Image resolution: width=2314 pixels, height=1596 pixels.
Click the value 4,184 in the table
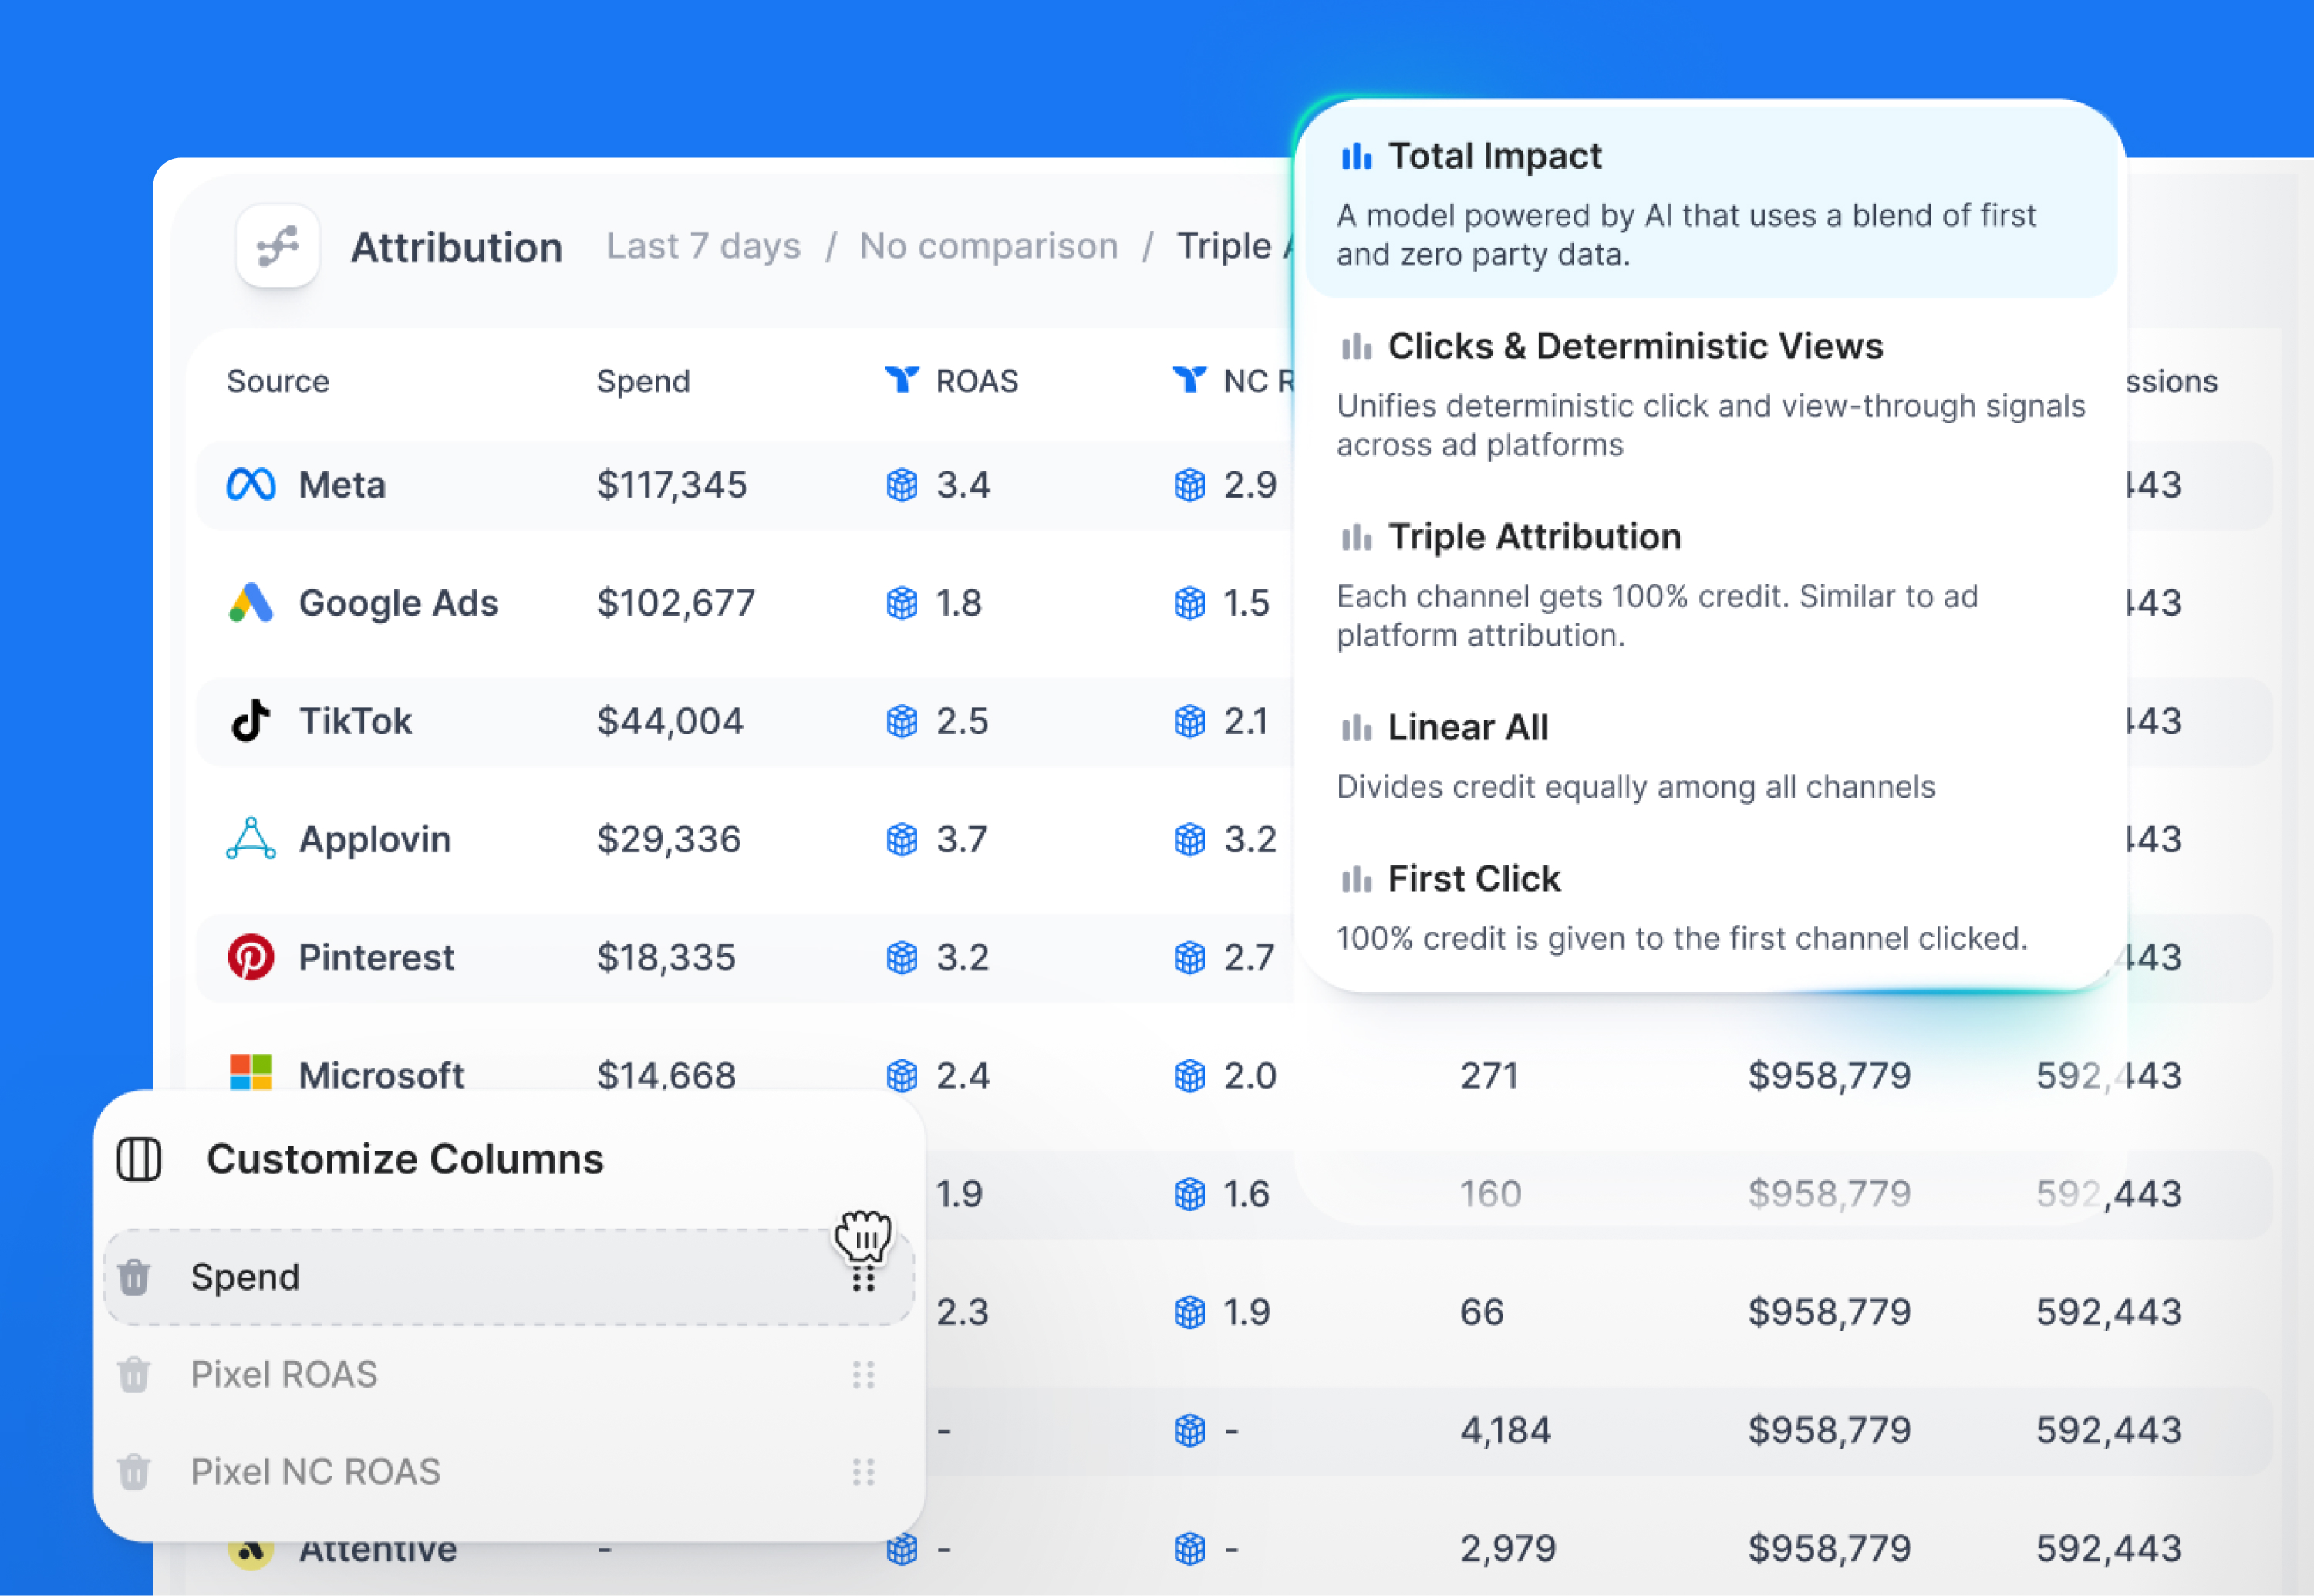click(1505, 1431)
